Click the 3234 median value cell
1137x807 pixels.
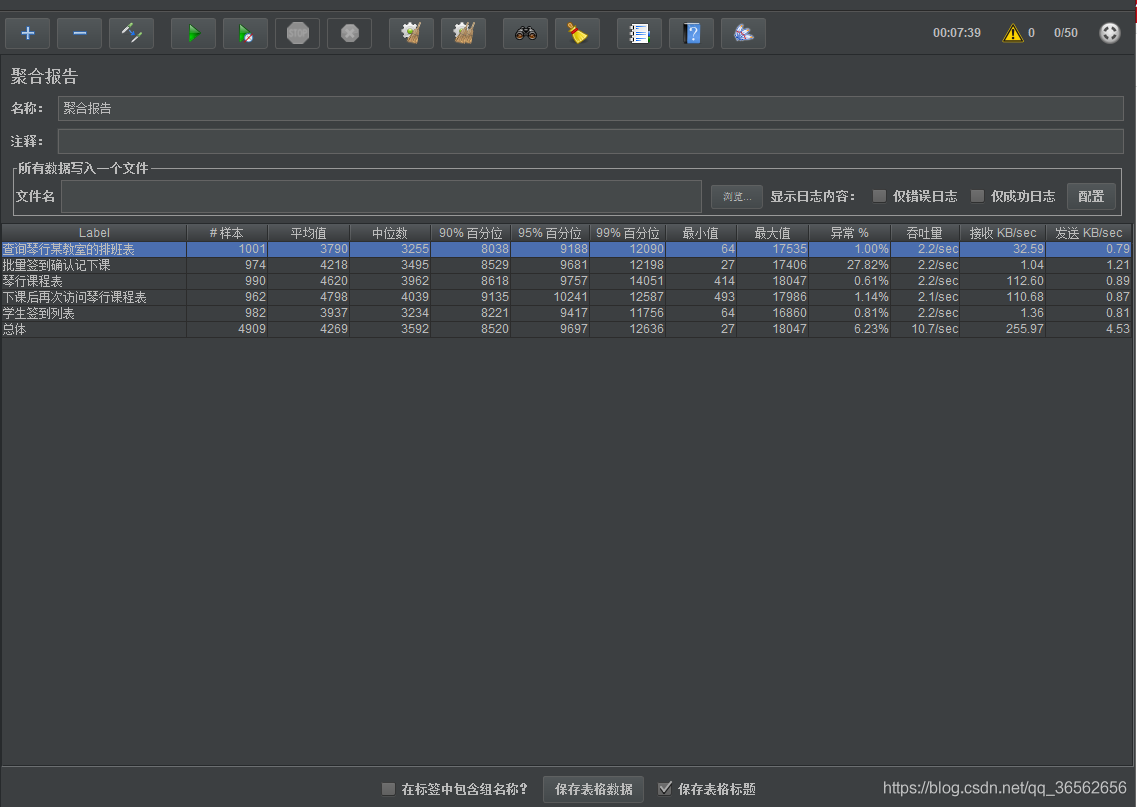[390, 313]
